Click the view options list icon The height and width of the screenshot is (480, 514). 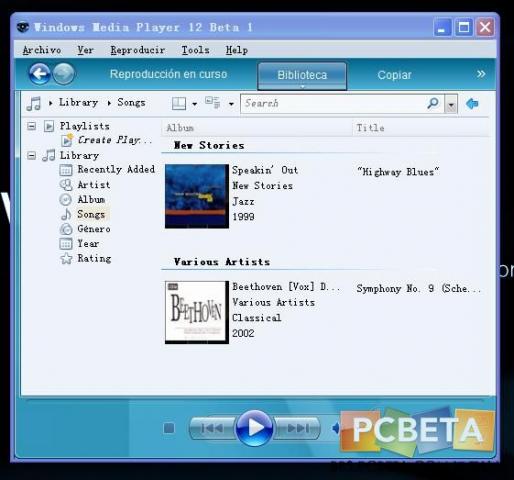213,103
